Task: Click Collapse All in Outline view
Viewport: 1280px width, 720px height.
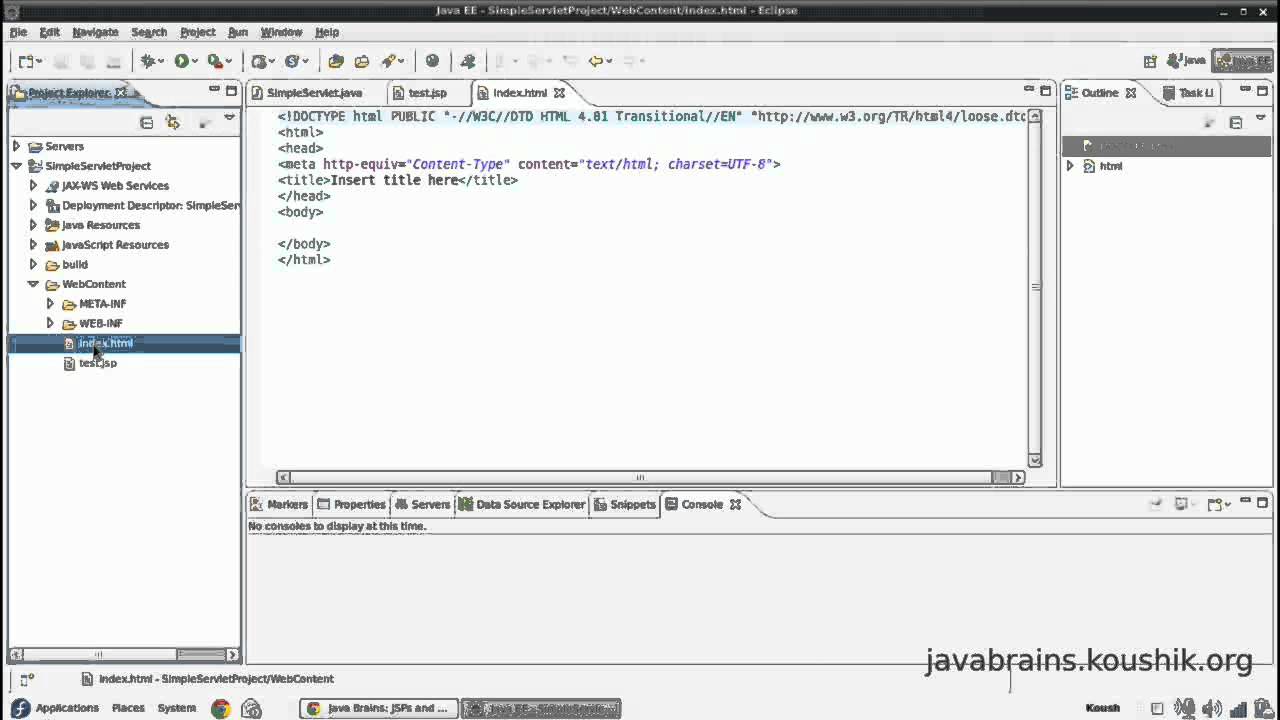Action: 1236,122
